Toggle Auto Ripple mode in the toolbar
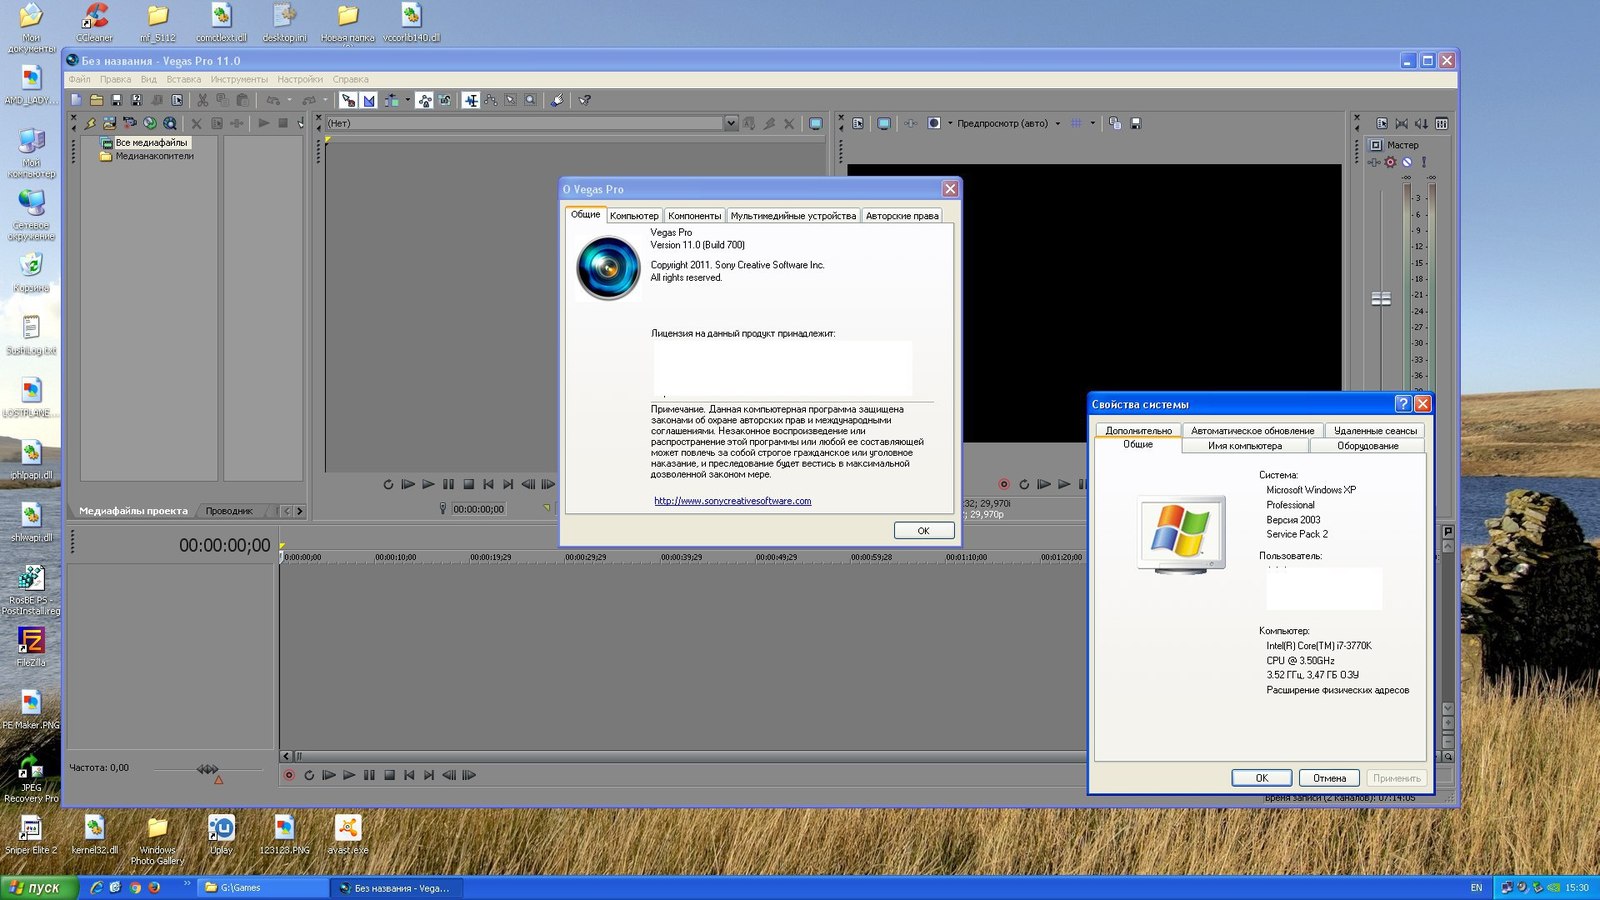1600x900 pixels. (391, 100)
